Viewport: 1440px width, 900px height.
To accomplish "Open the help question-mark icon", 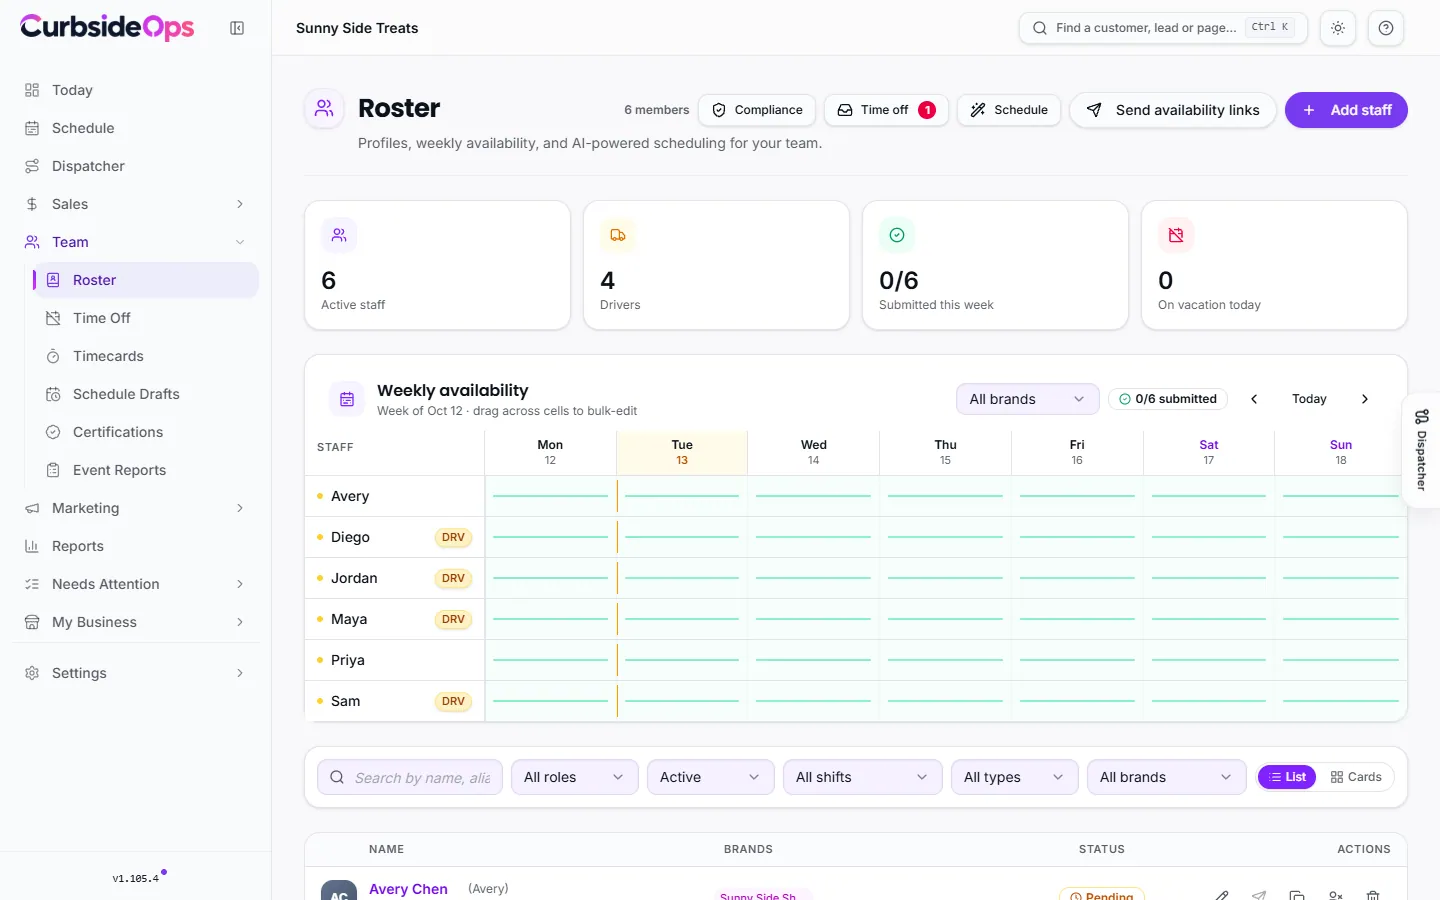I will (x=1386, y=28).
